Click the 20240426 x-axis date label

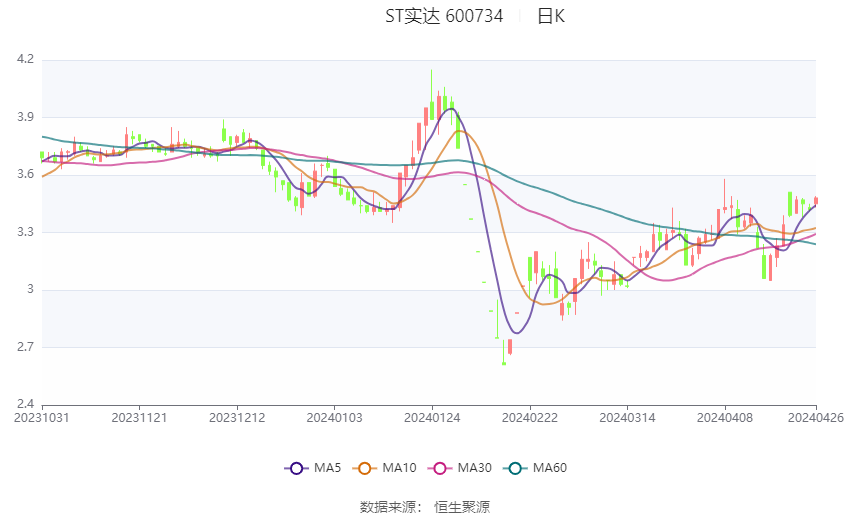click(x=816, y=418)
